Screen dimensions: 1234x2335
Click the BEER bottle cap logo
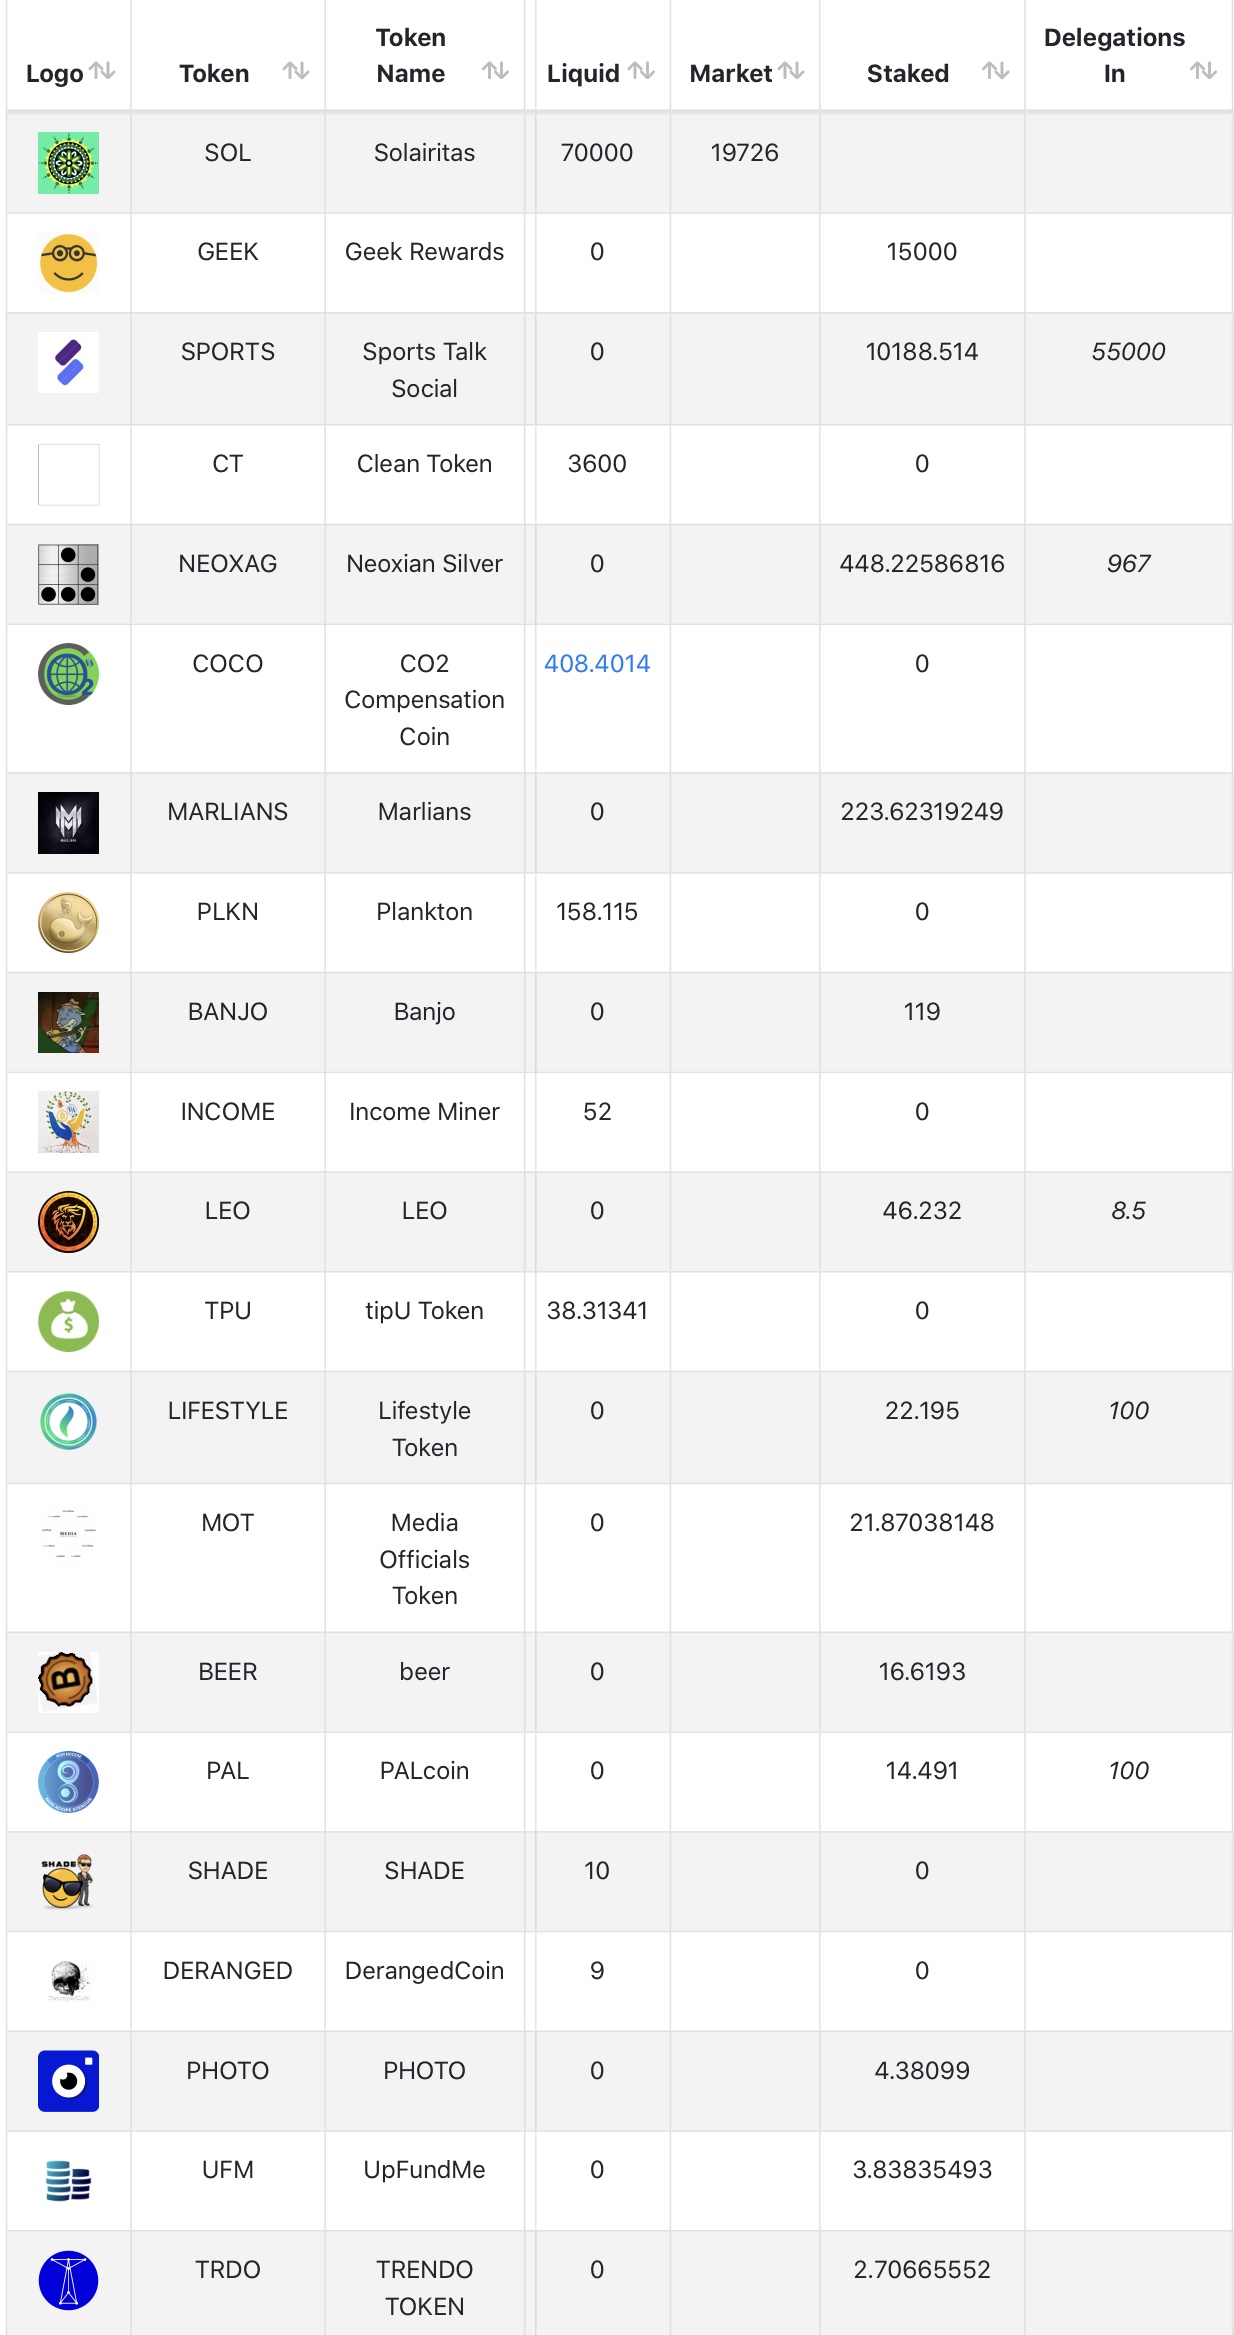click(x=68, y=1682)
